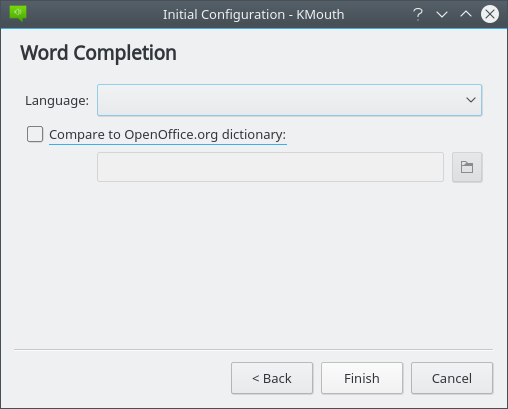Click the KMouth app icon in titlebar
The width and height of the screenshot is (508, 409).
18,14
